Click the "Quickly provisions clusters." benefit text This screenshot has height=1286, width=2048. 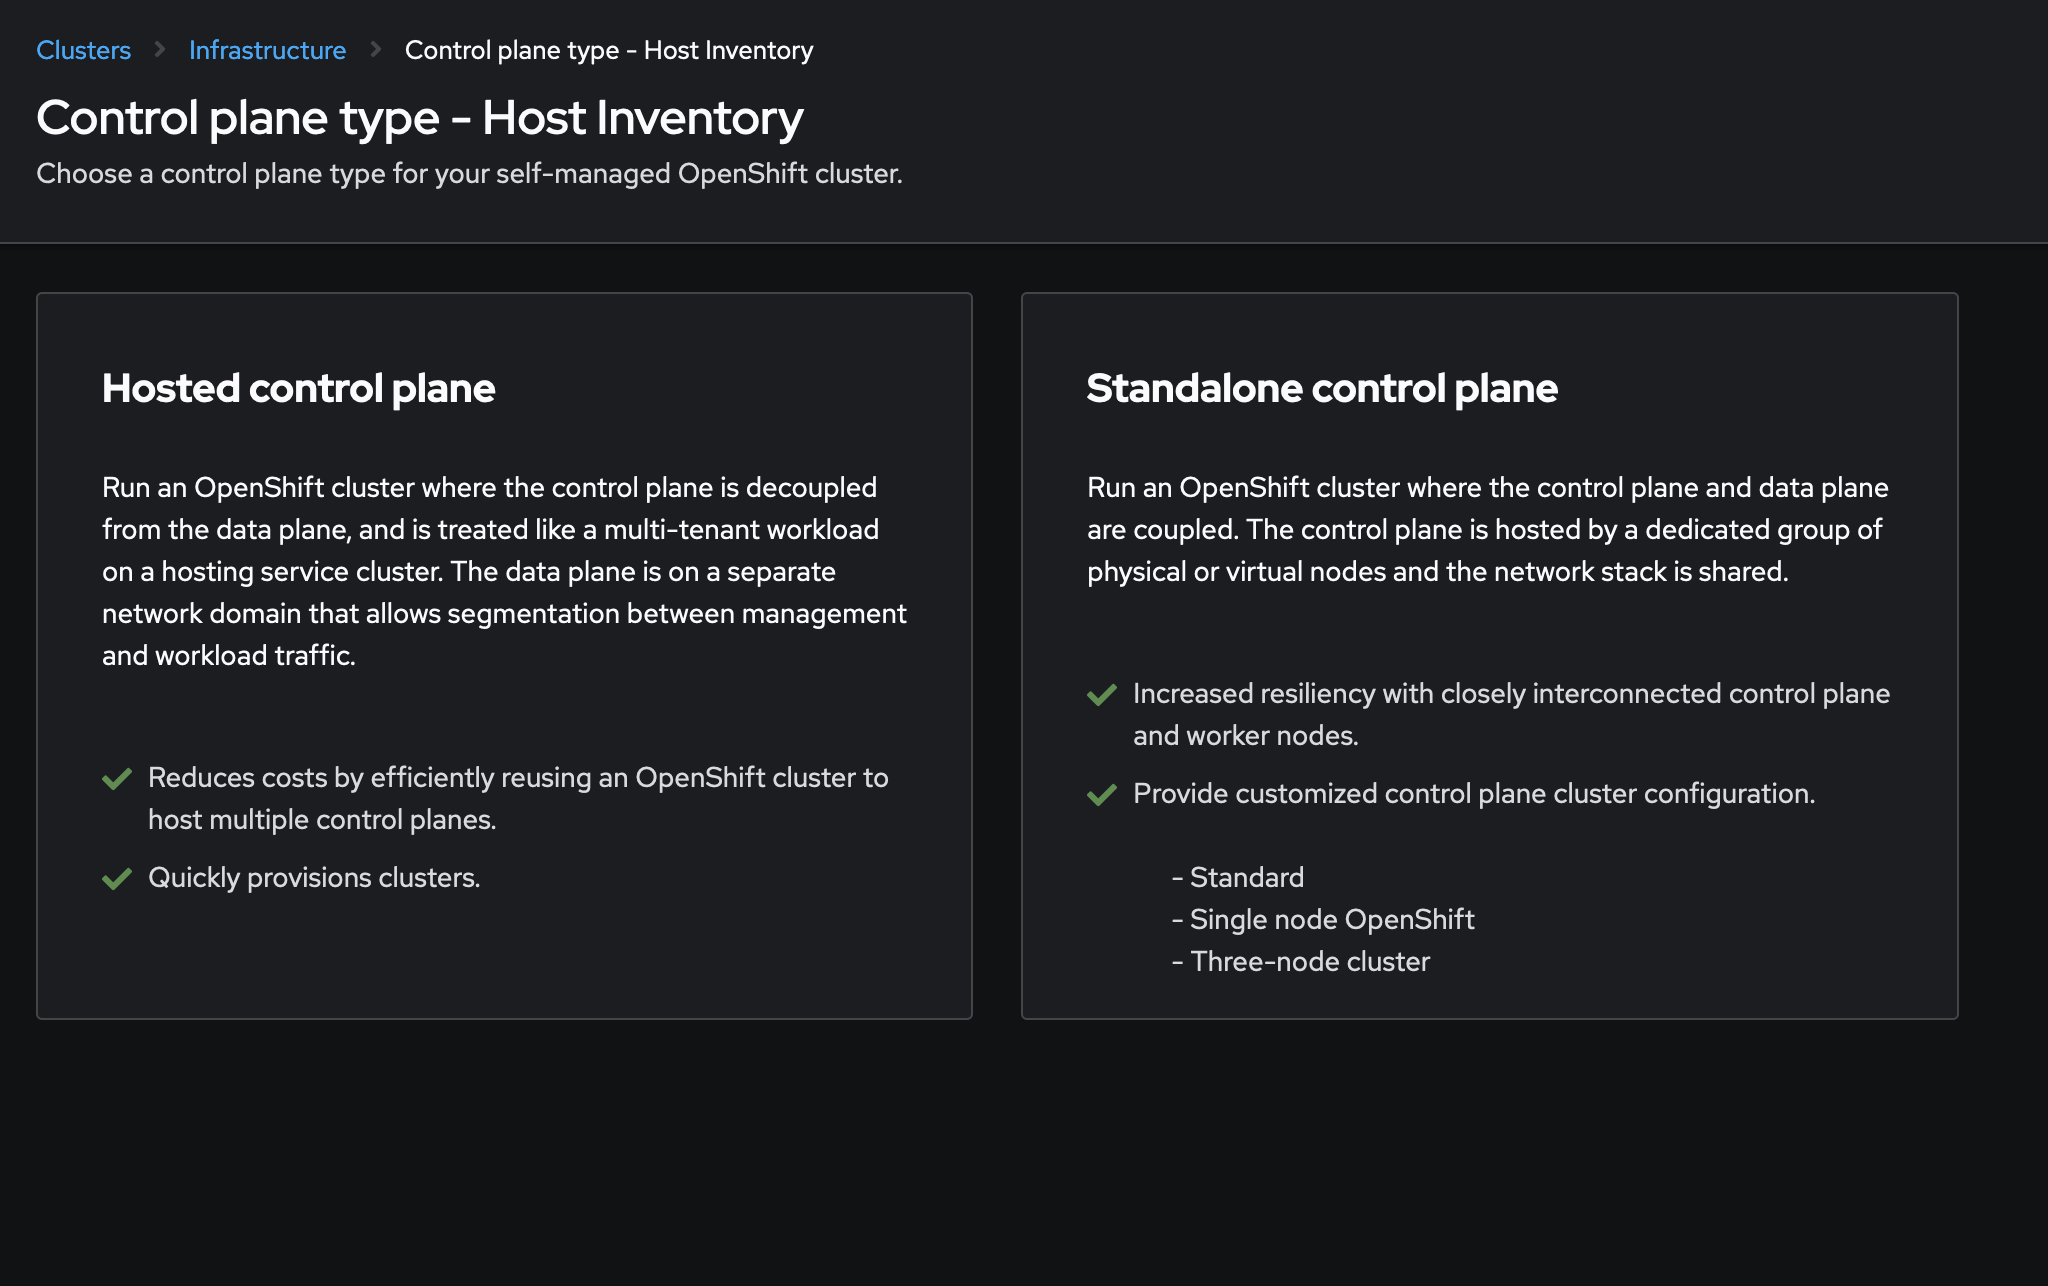pos(314,877)
